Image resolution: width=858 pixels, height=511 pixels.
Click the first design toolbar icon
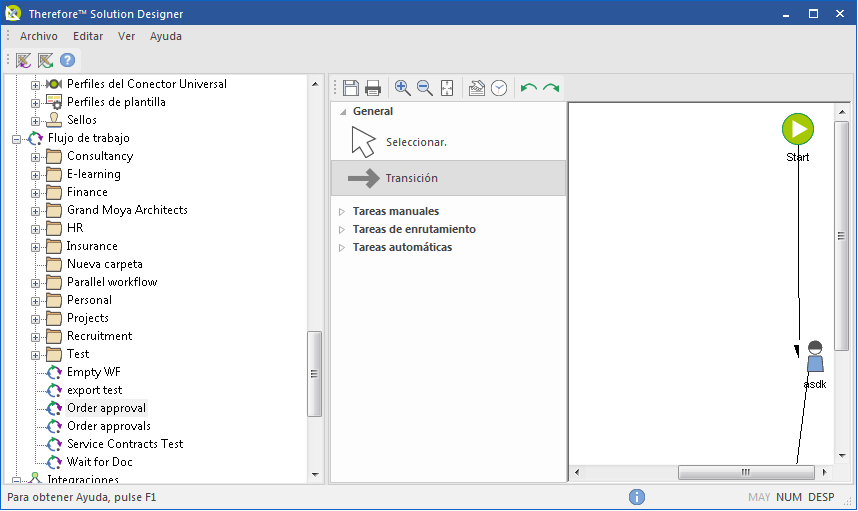[x=24, y=60]
